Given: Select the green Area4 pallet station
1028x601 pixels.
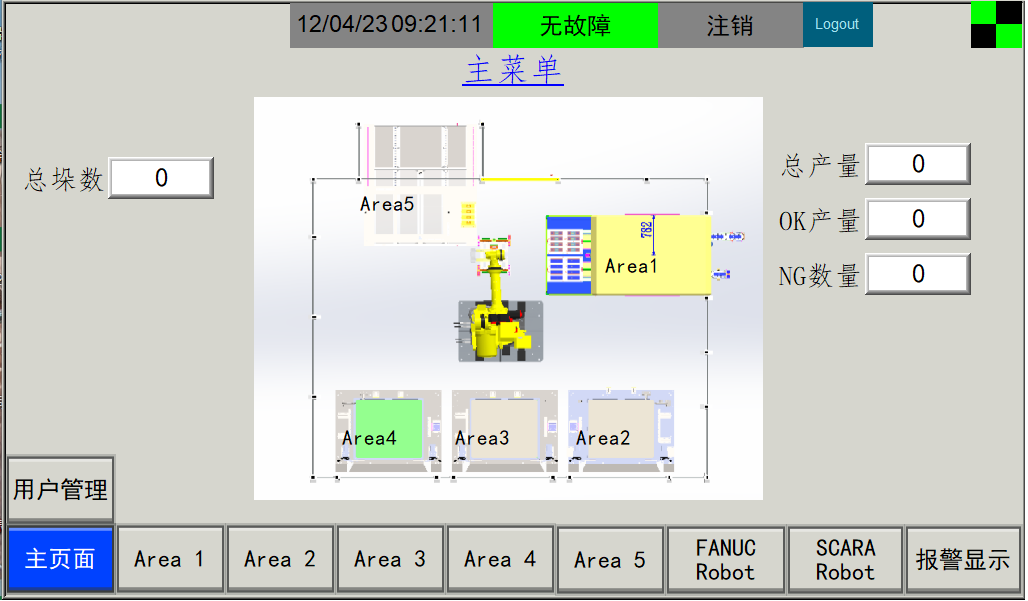Looking at the screenshot, I should click(x=388, y=428).
